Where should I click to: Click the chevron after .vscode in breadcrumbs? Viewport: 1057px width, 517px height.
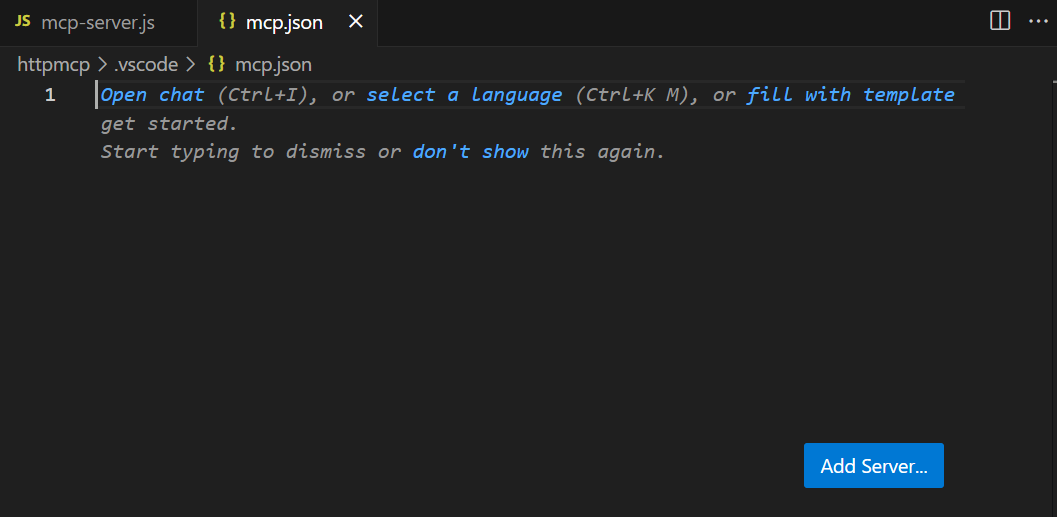(190, 65)
